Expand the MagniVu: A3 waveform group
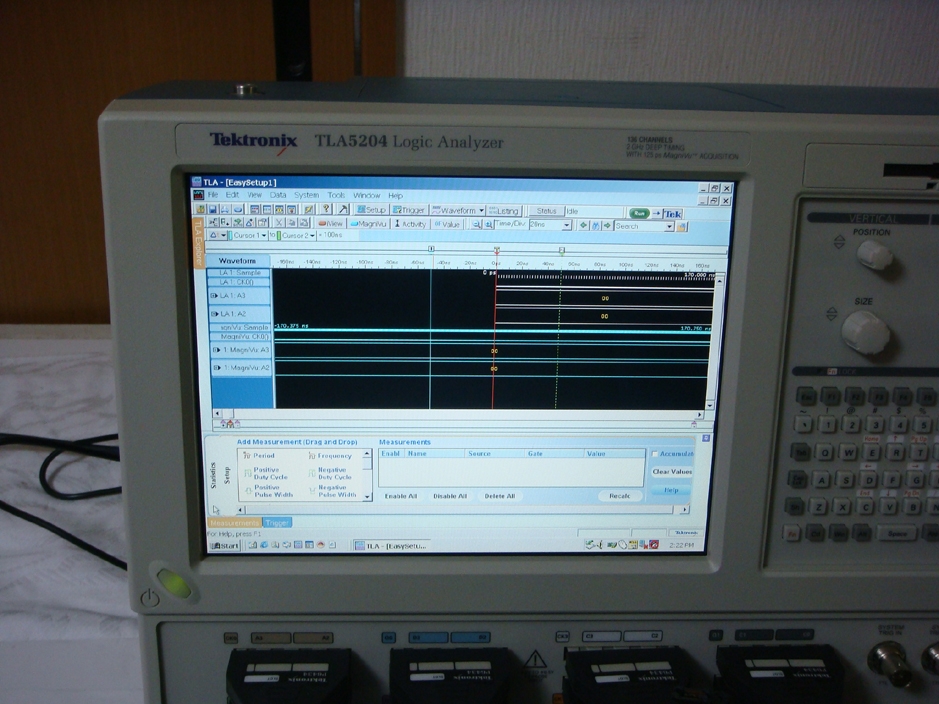939x704 pixels. click(216, 350)
